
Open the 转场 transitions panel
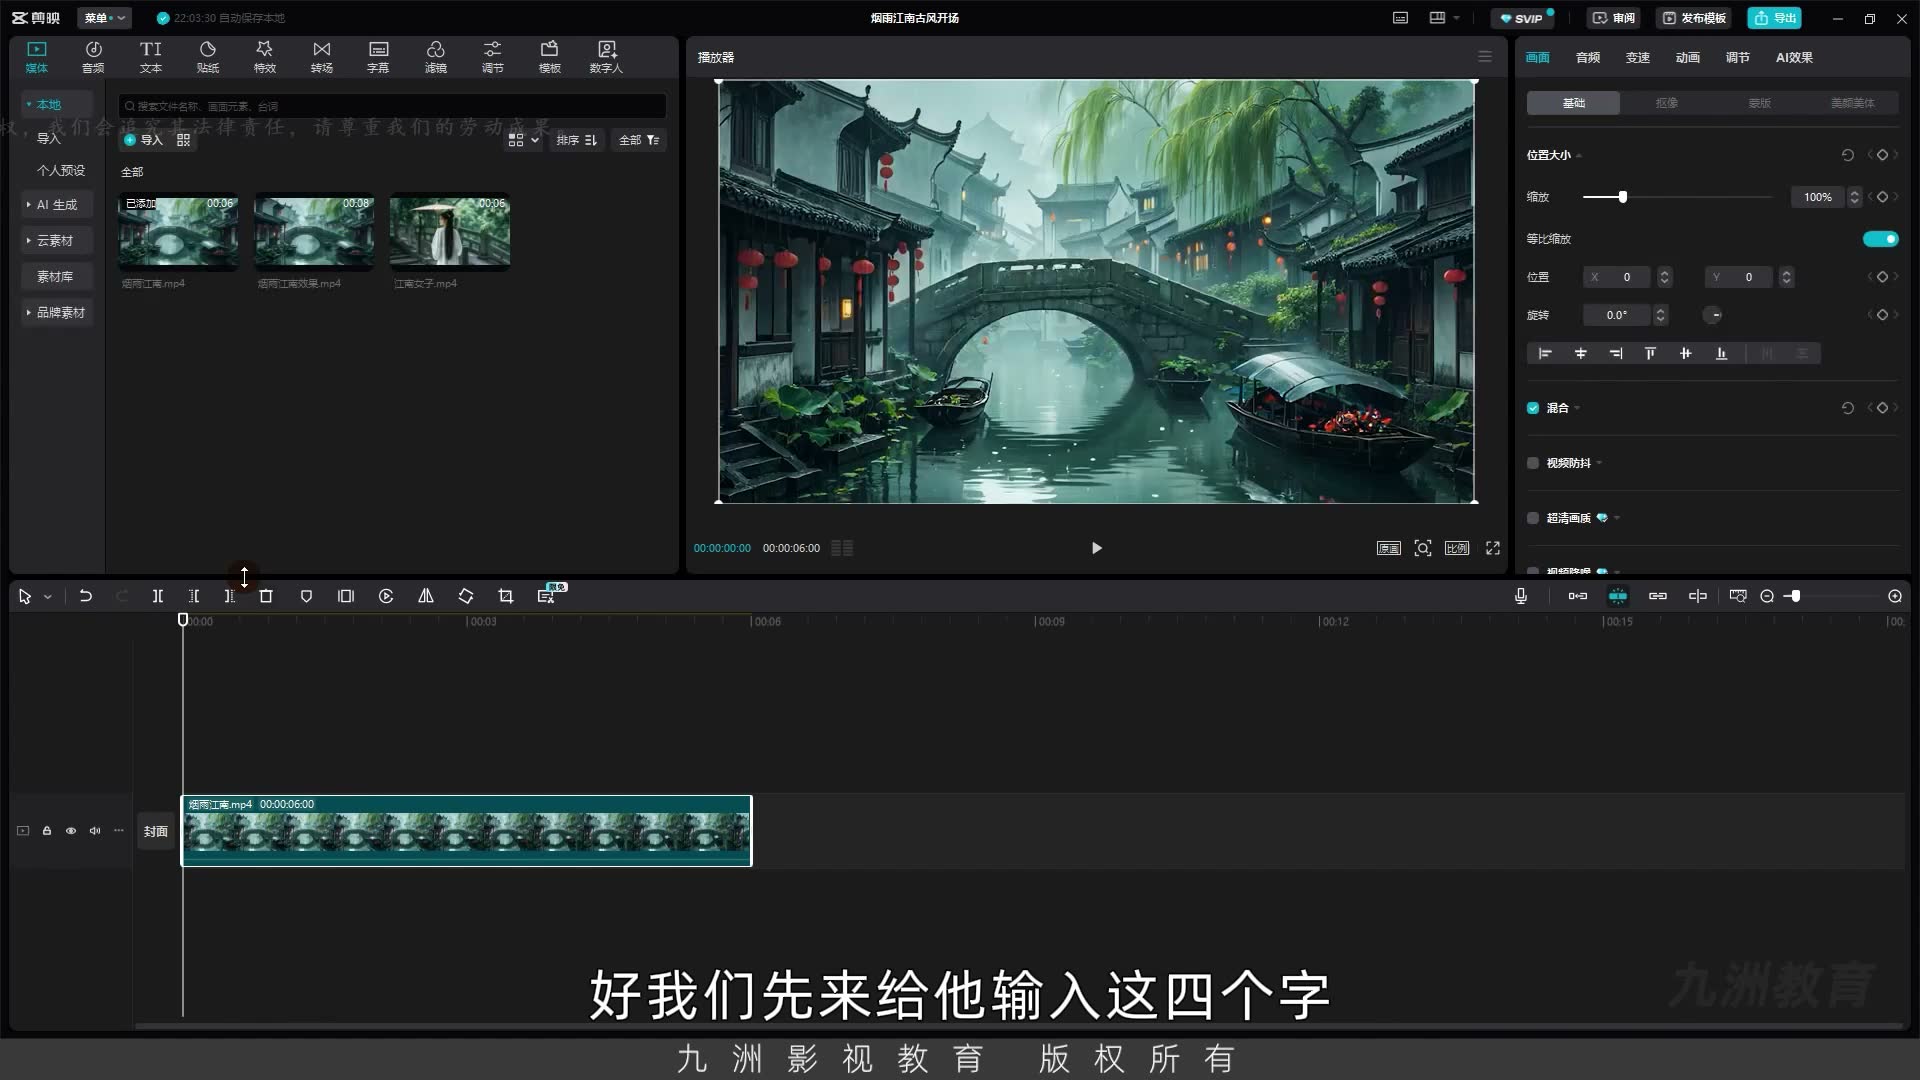tap(322, 57)
